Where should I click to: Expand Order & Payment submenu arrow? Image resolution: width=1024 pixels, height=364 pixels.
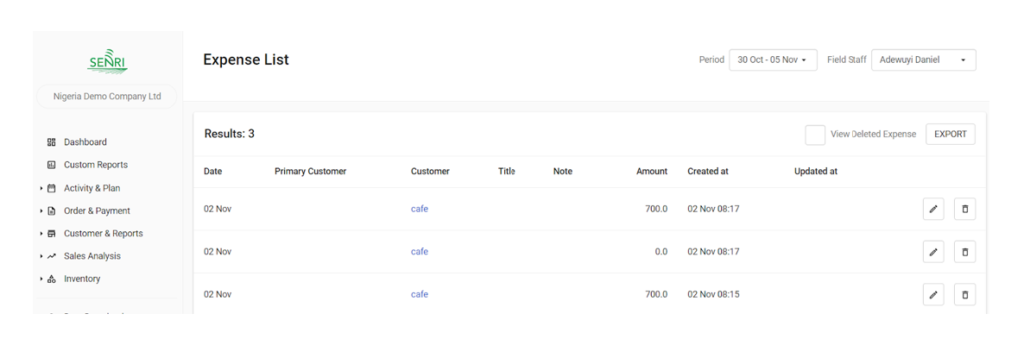click(x=41, y=211)
